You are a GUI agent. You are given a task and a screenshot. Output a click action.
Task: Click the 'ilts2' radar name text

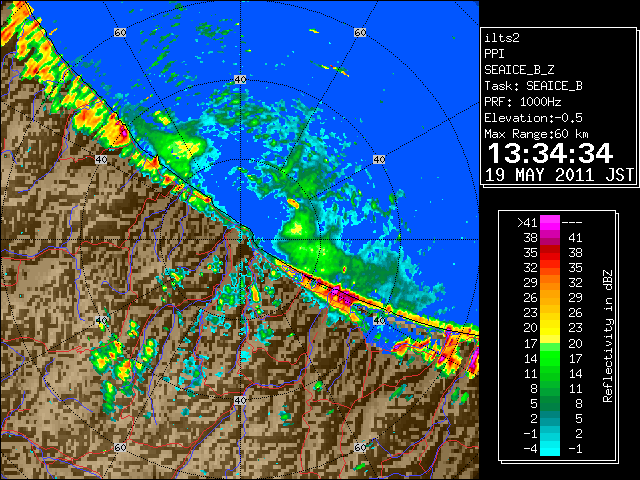click(502, 38)
